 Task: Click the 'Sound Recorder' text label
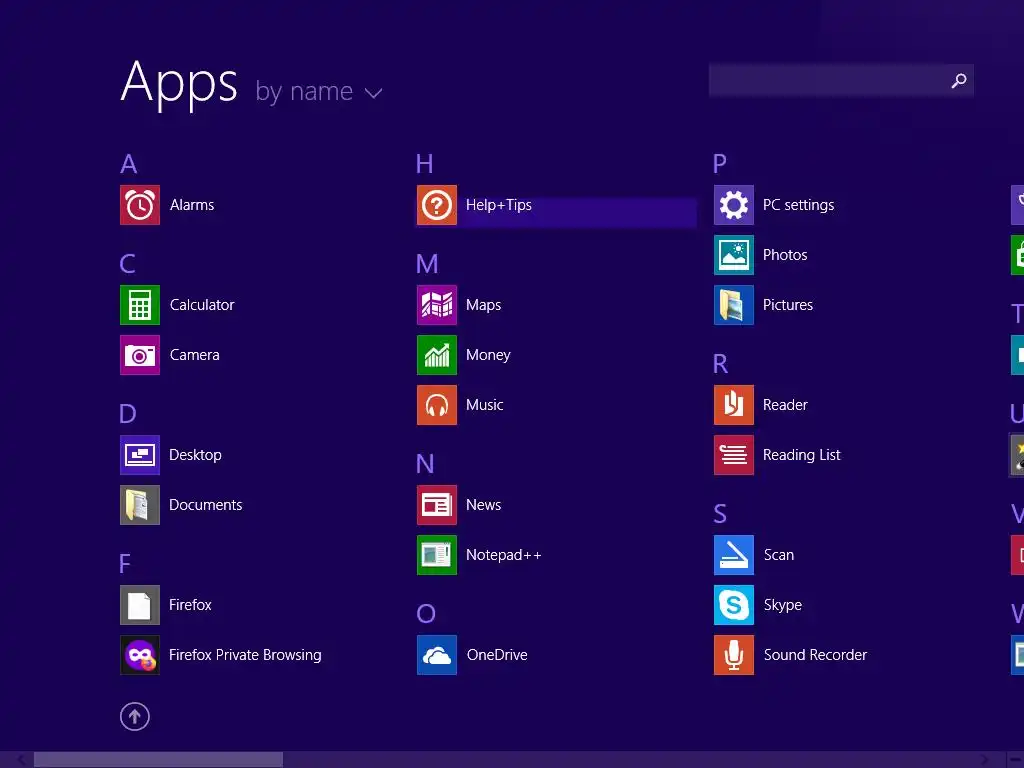[816, 655]
